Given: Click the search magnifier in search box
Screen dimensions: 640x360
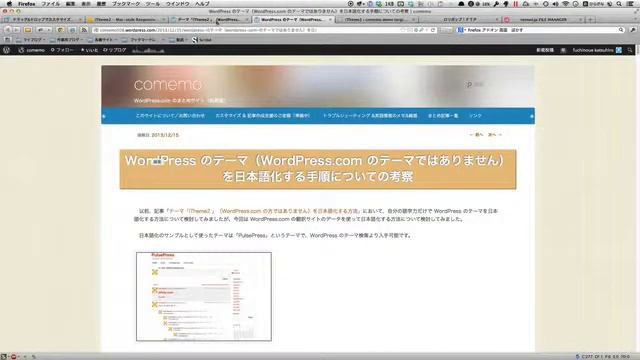Looking at the screenshot, I should pyautogui.click(x=621, y=30).
